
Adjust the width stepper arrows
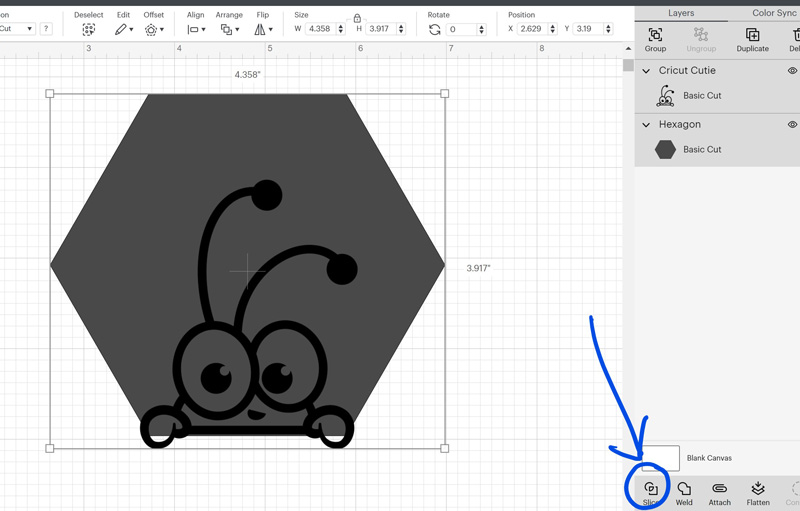(341, 29)
